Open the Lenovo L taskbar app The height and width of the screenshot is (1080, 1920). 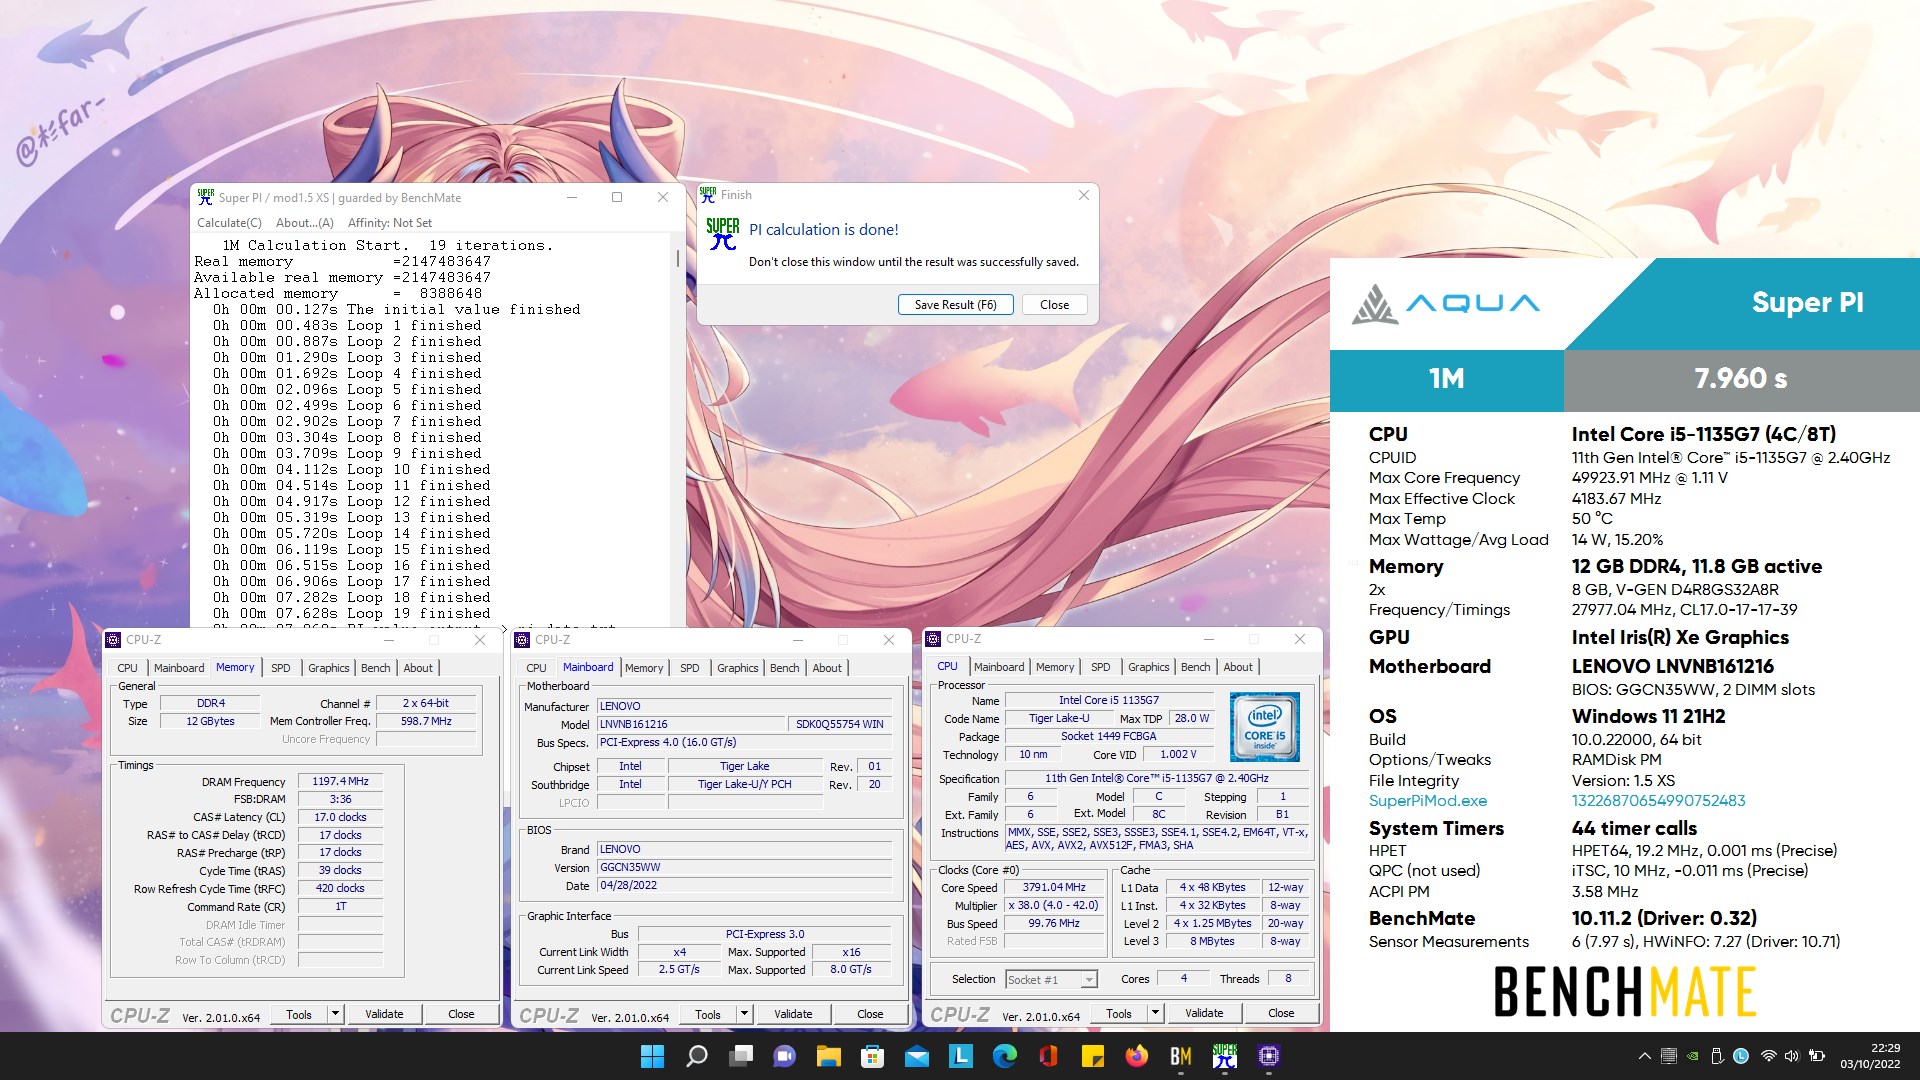961,1056
